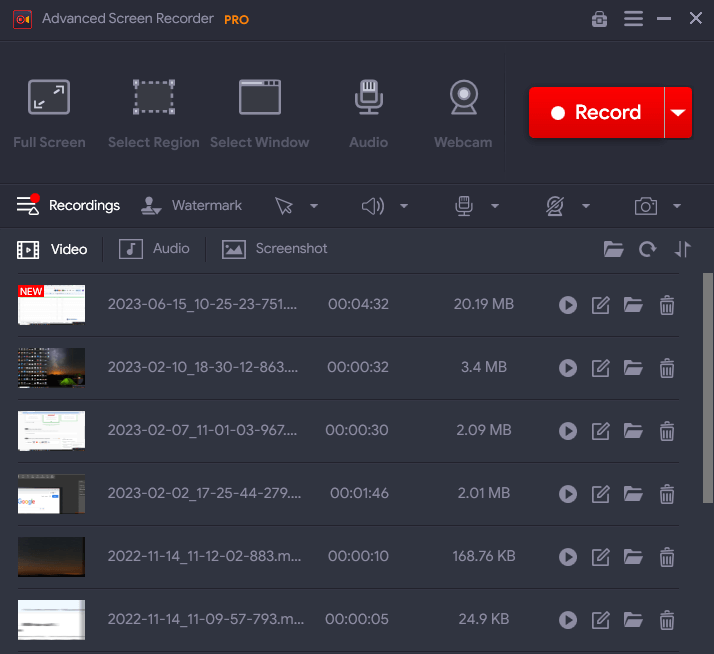Edit the 2023-06-15 recording
714x654 pixels.
pos(601,305)
